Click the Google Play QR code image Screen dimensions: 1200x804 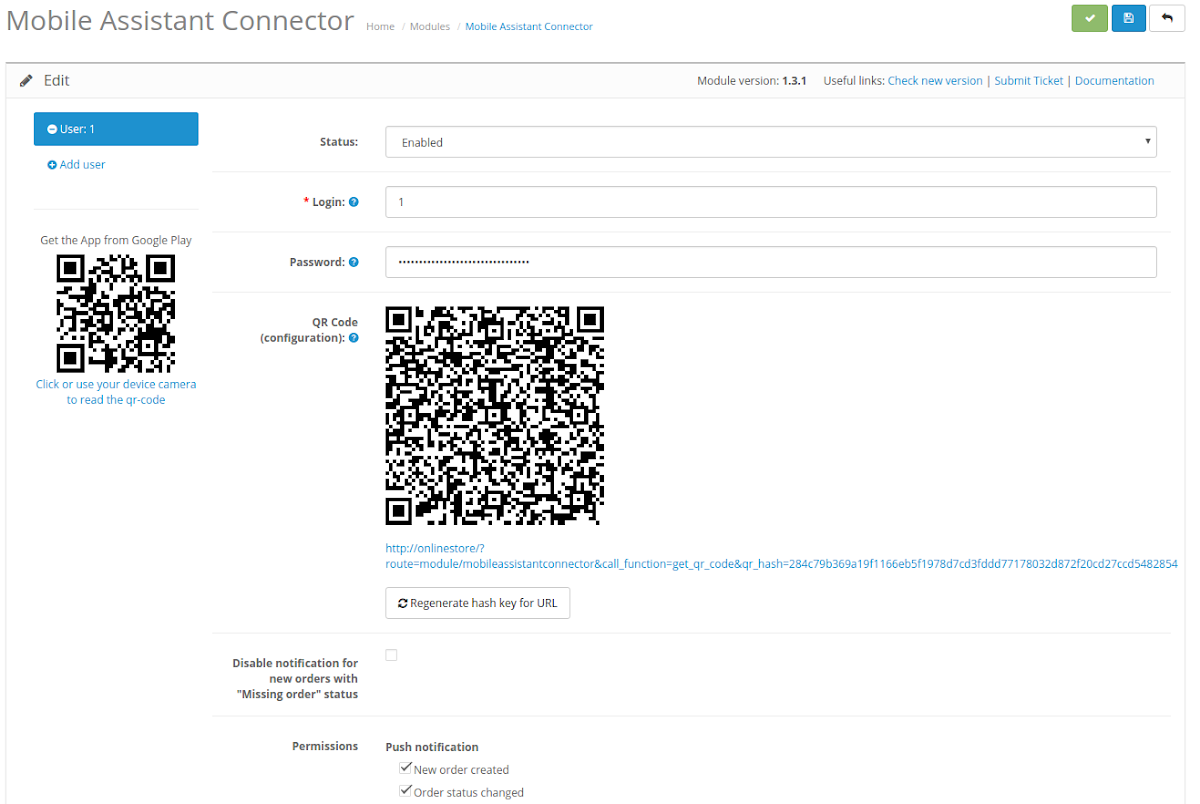(116, 313)
